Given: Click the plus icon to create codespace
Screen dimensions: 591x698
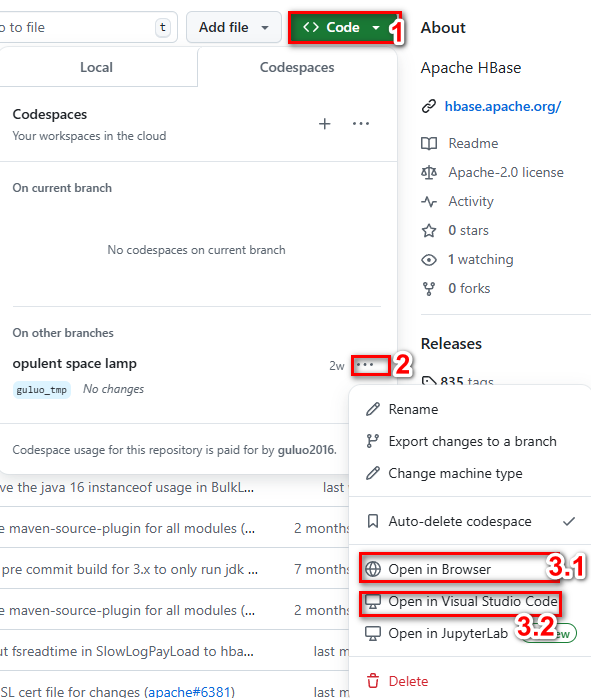Looking at the screenshot, I should [324, 124].
